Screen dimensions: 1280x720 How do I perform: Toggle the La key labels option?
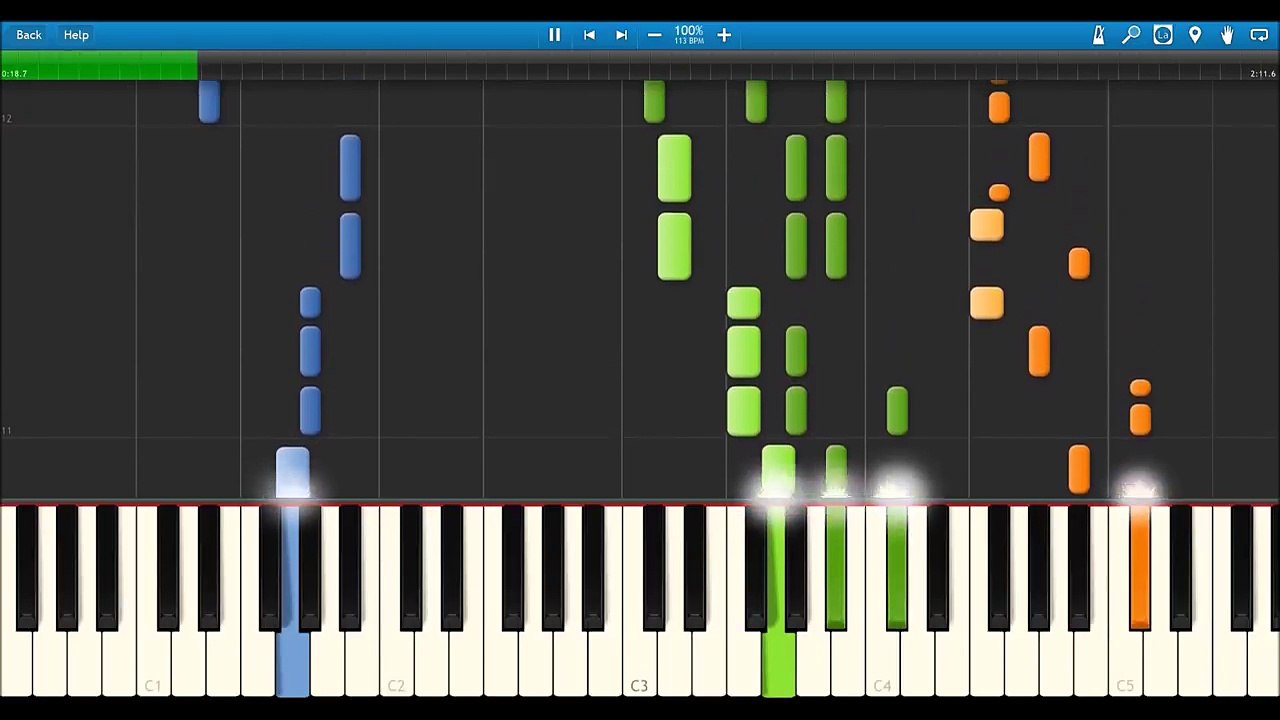1163,35
